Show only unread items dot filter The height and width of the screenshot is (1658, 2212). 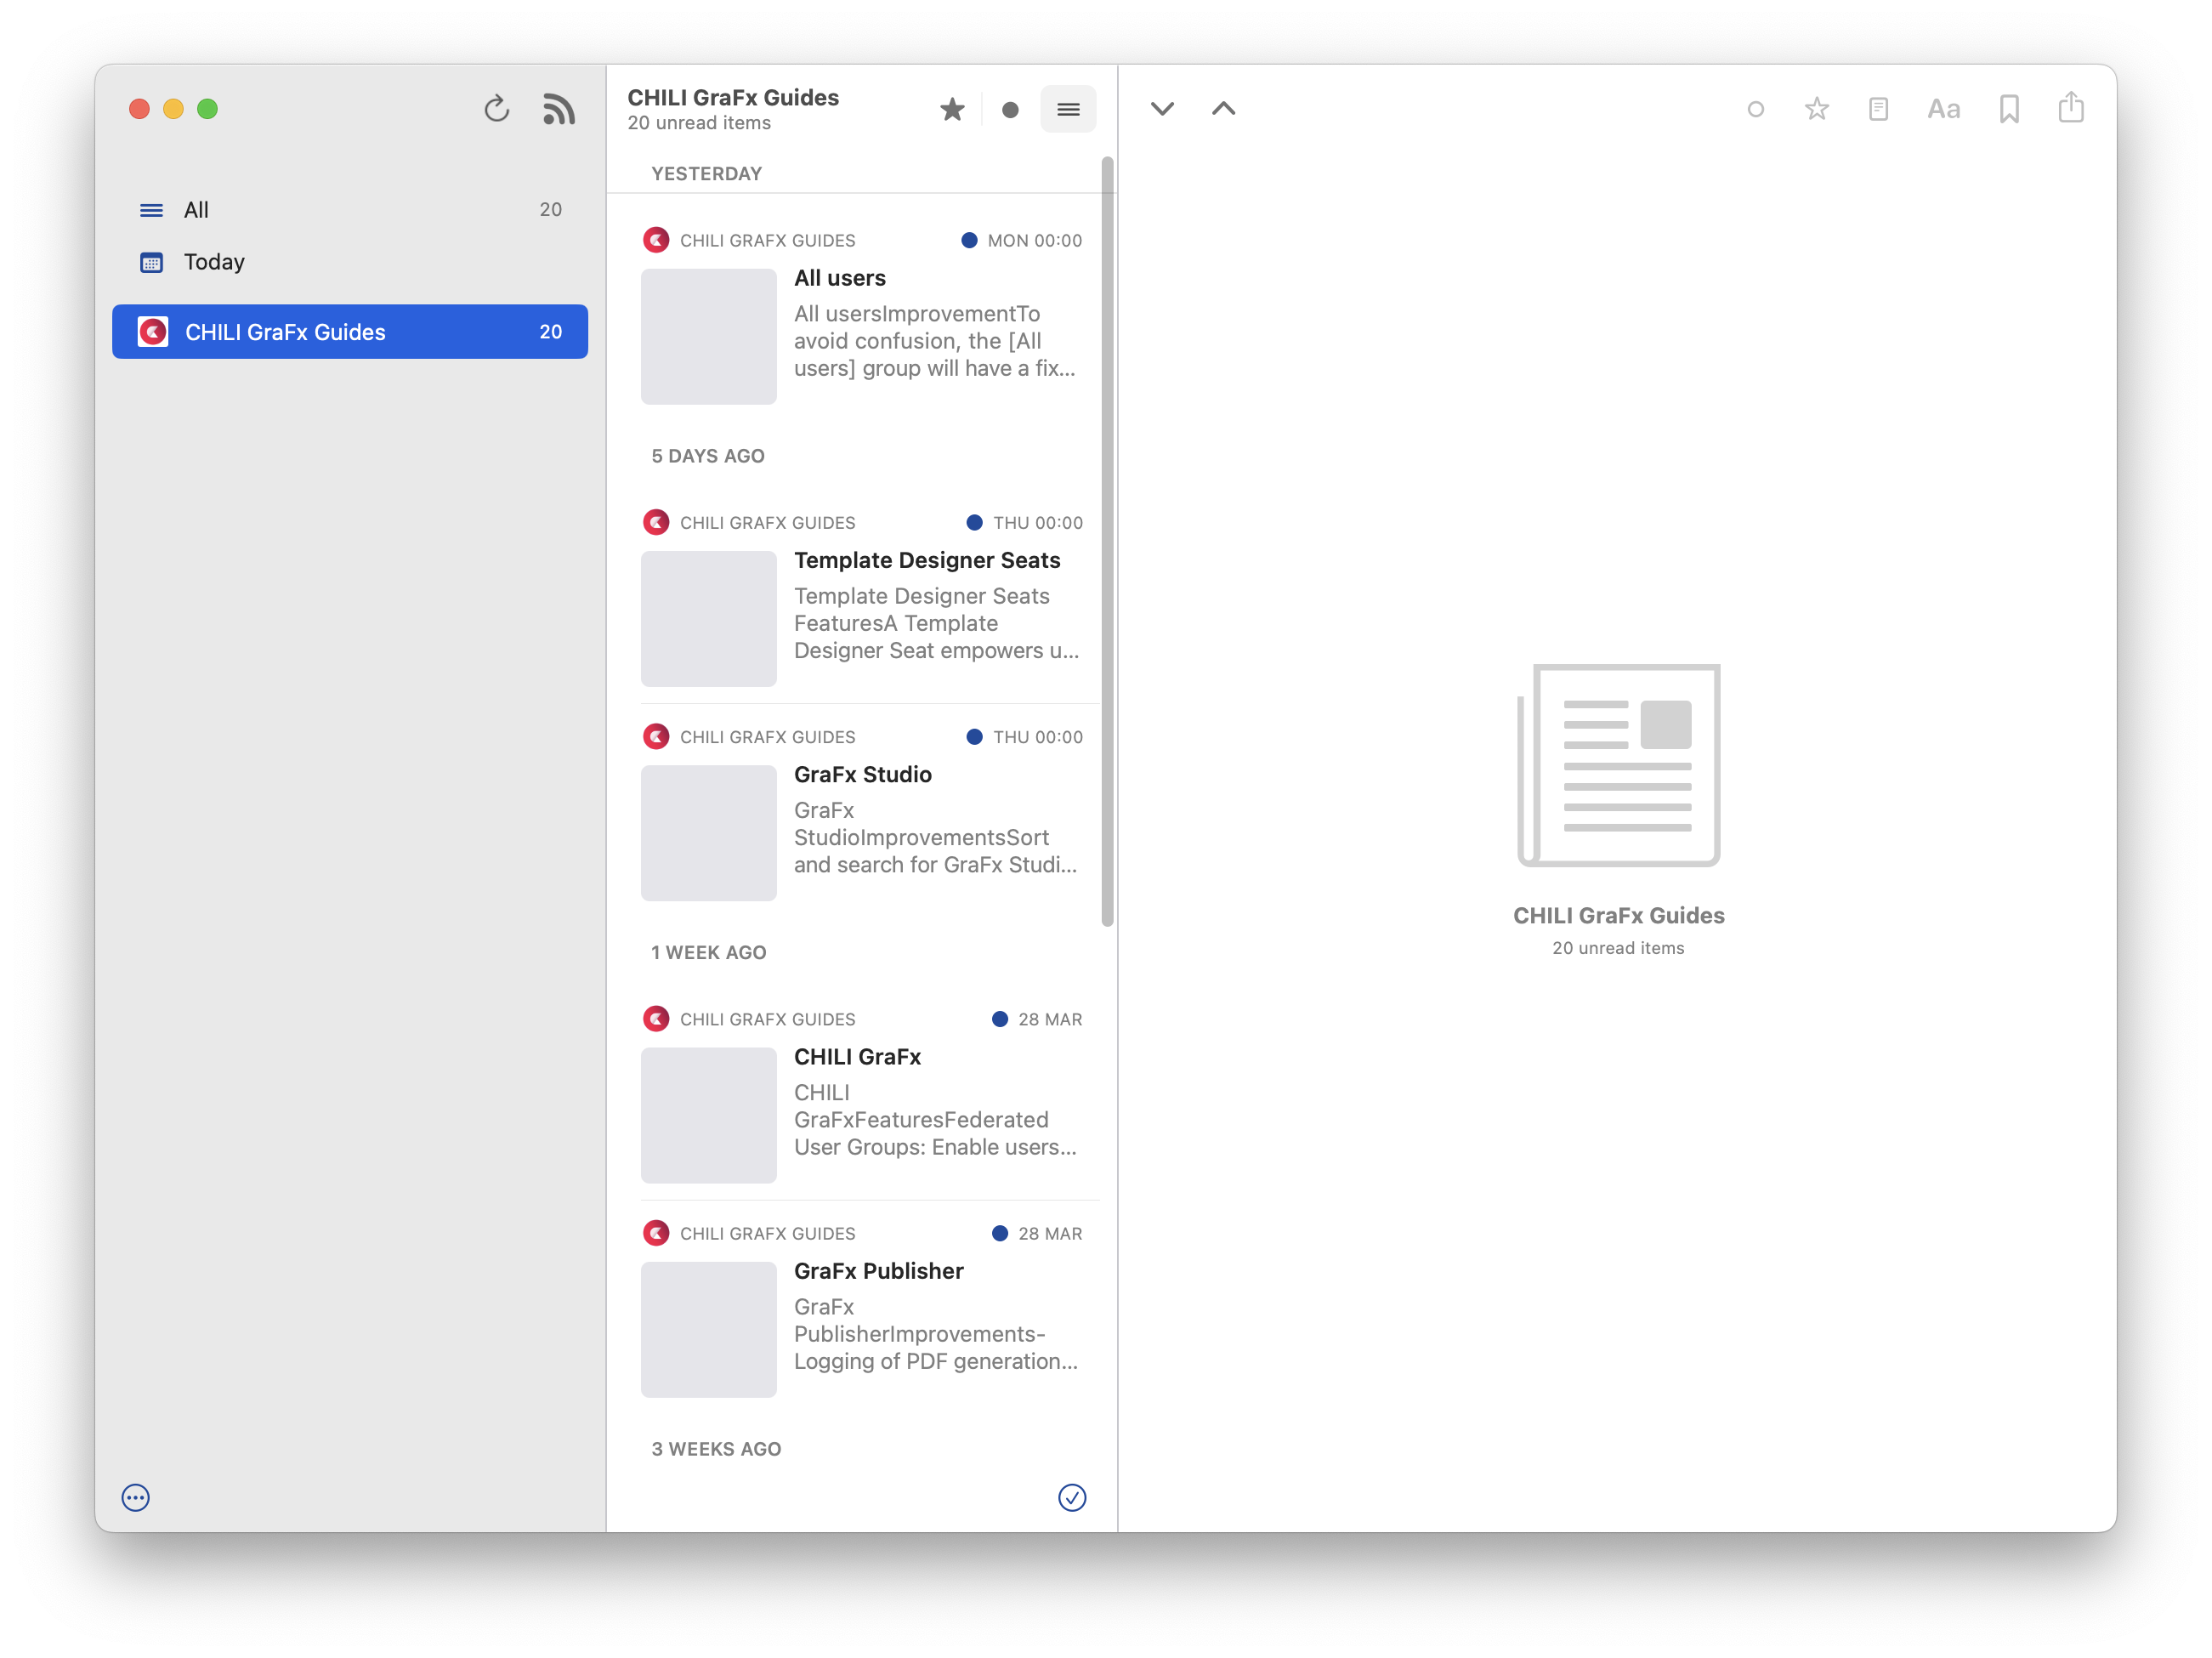click(x=1010, y=110)
